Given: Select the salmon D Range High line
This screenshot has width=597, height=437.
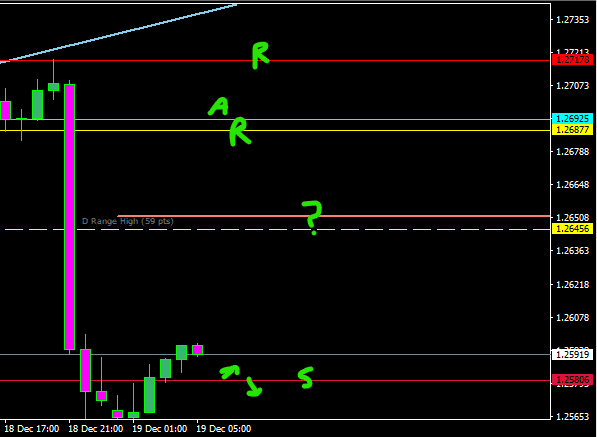Looking at the screenshot, I should coord(334,216).
